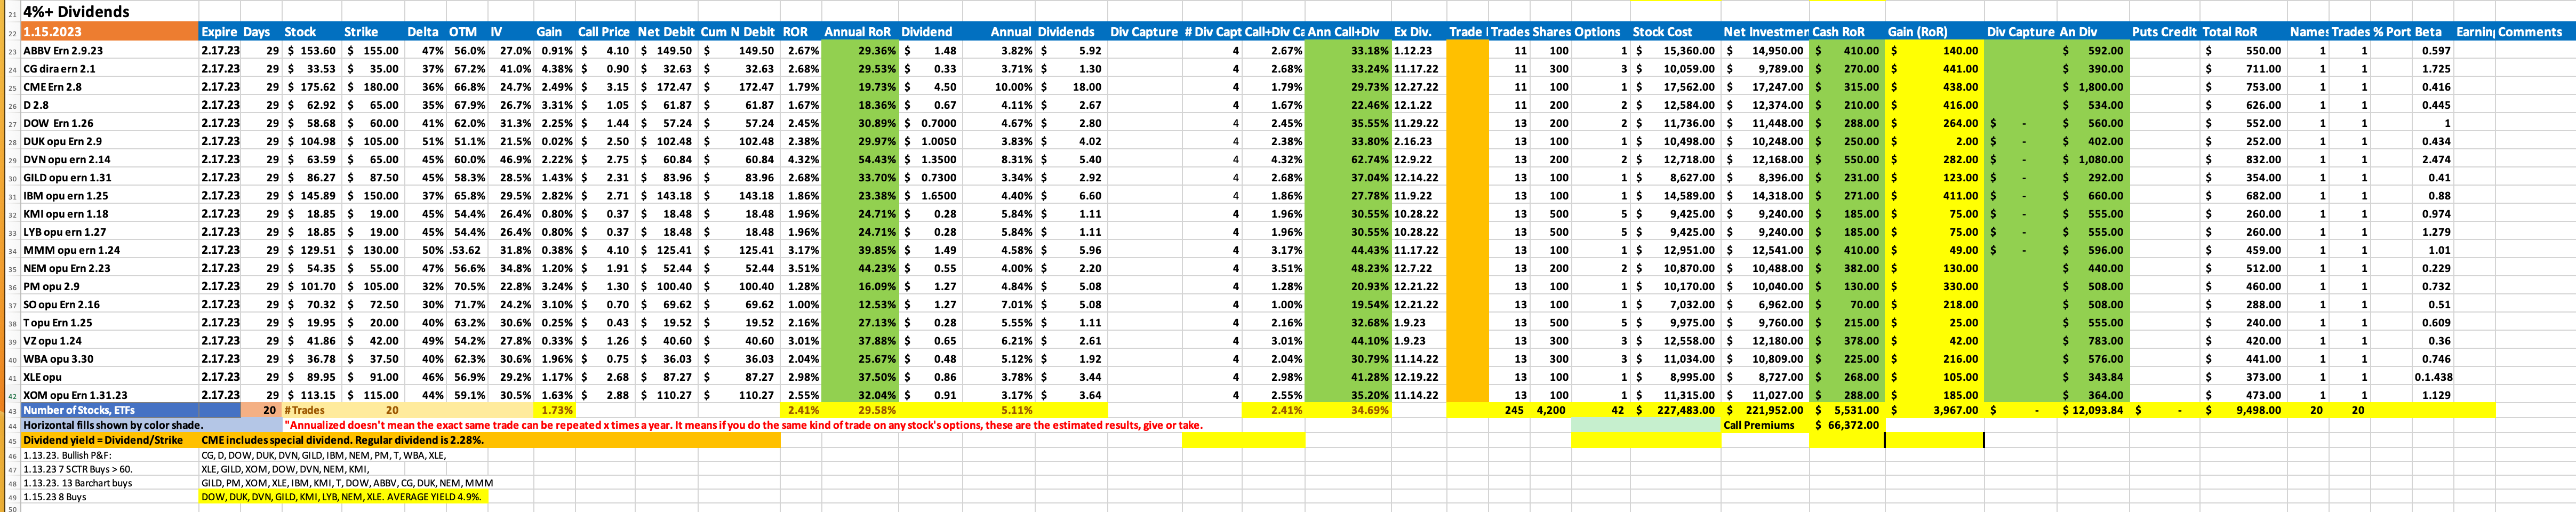Click the orange '1.15.2023' date cell
Image resolution: width=2576 pixels, height=512 pixels.
[110, 32]
